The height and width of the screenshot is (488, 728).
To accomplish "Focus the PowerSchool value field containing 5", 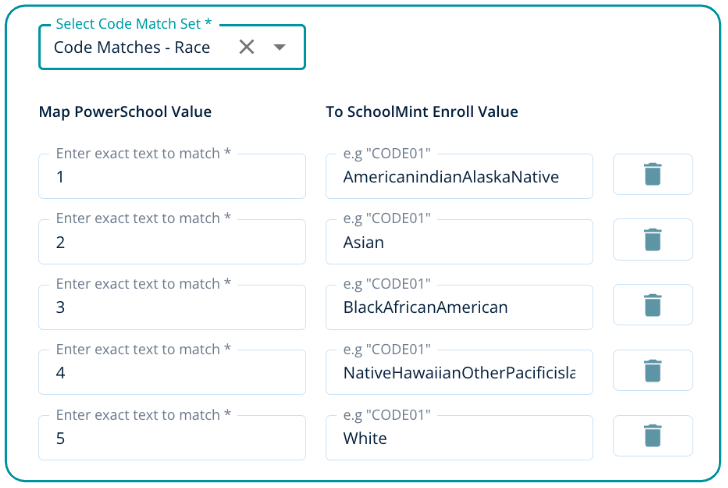I will [x=172, y=439].
